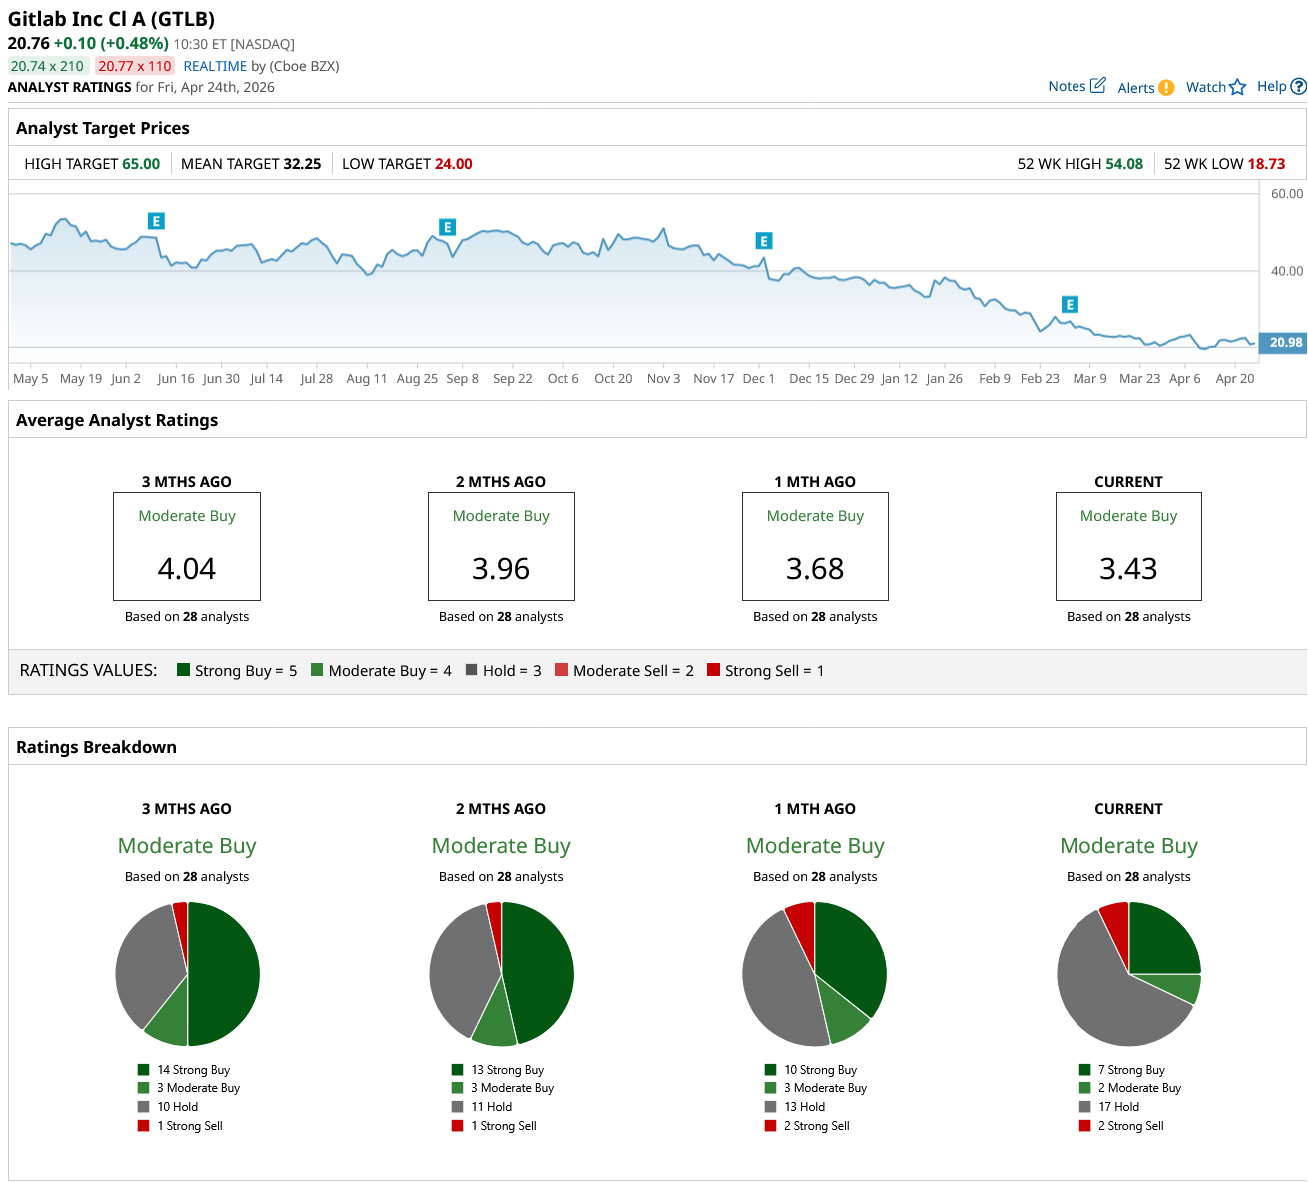Screen dimensions: 1308x1182
Task: Select the 3 MTHS AGO rating box showing 4.04
Action: tap(187, 546)
